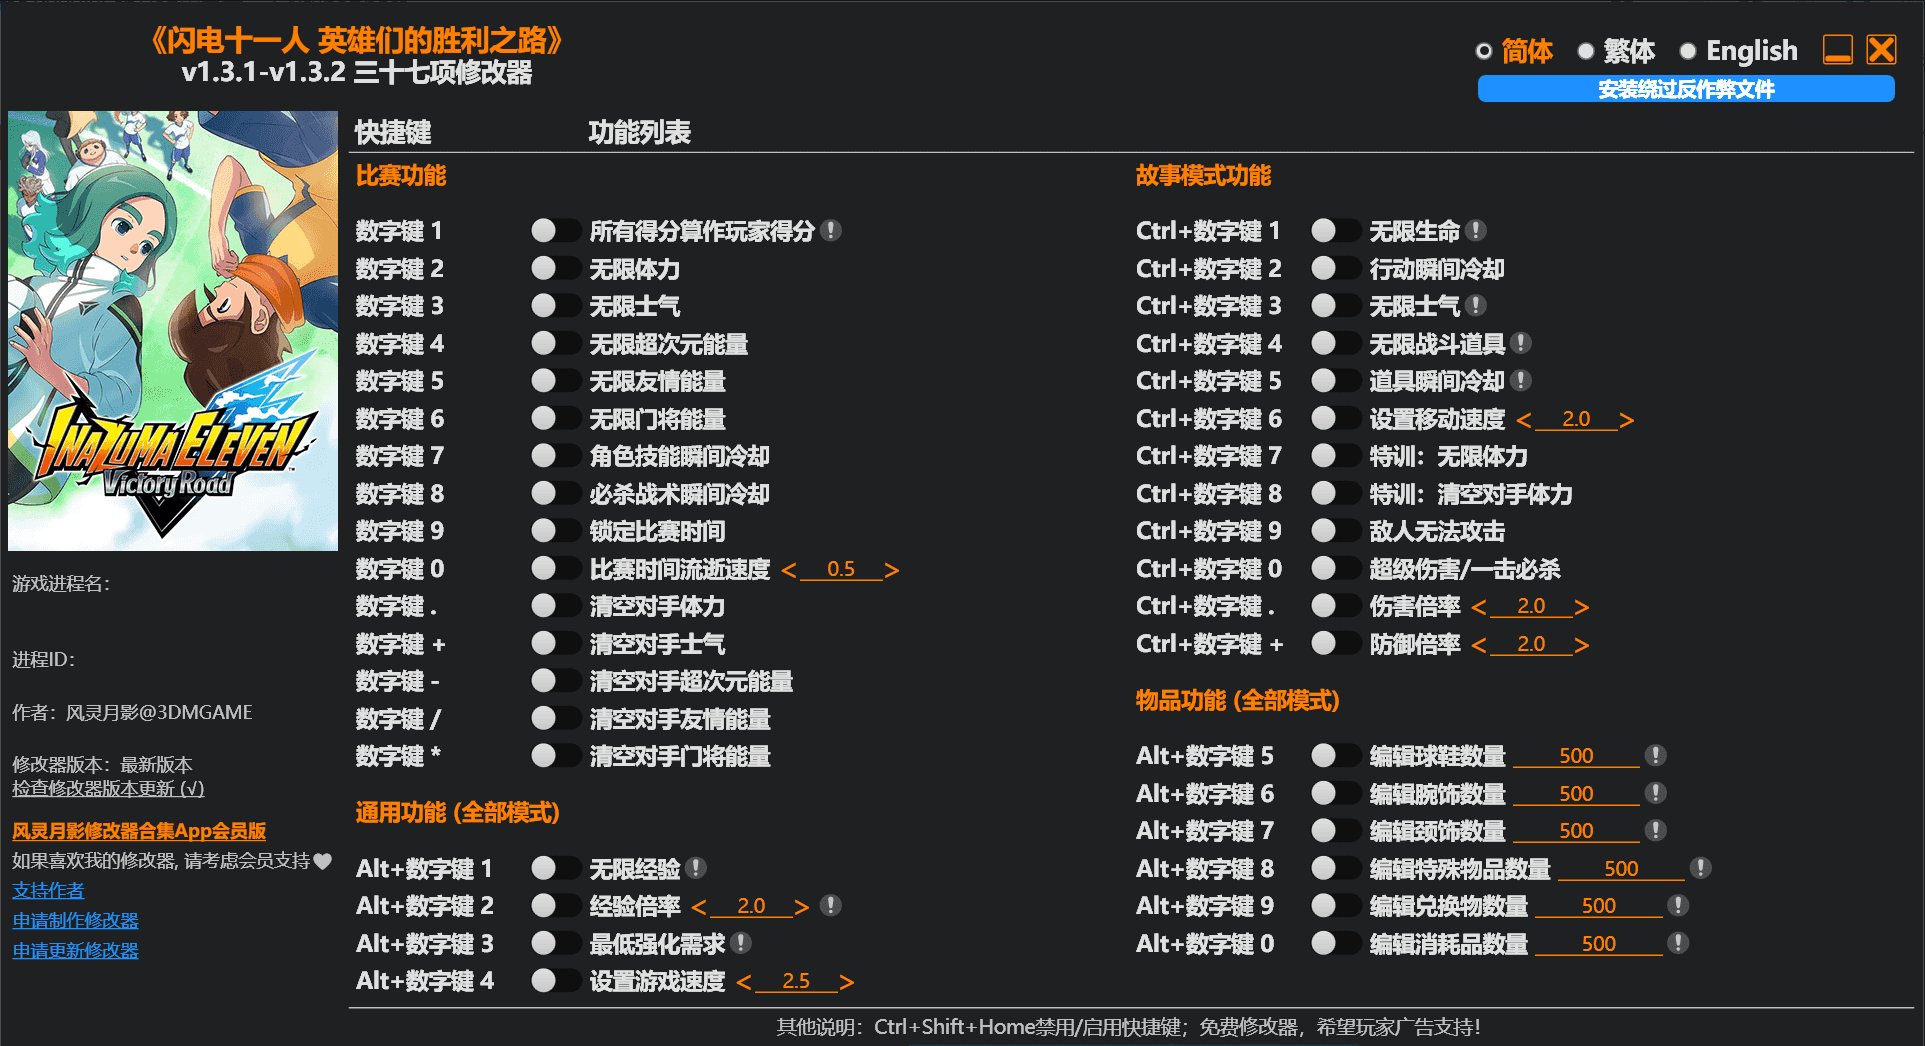
Task: Click info icon next to 道具瞬间冷却
Action: tap(1521, 381)
